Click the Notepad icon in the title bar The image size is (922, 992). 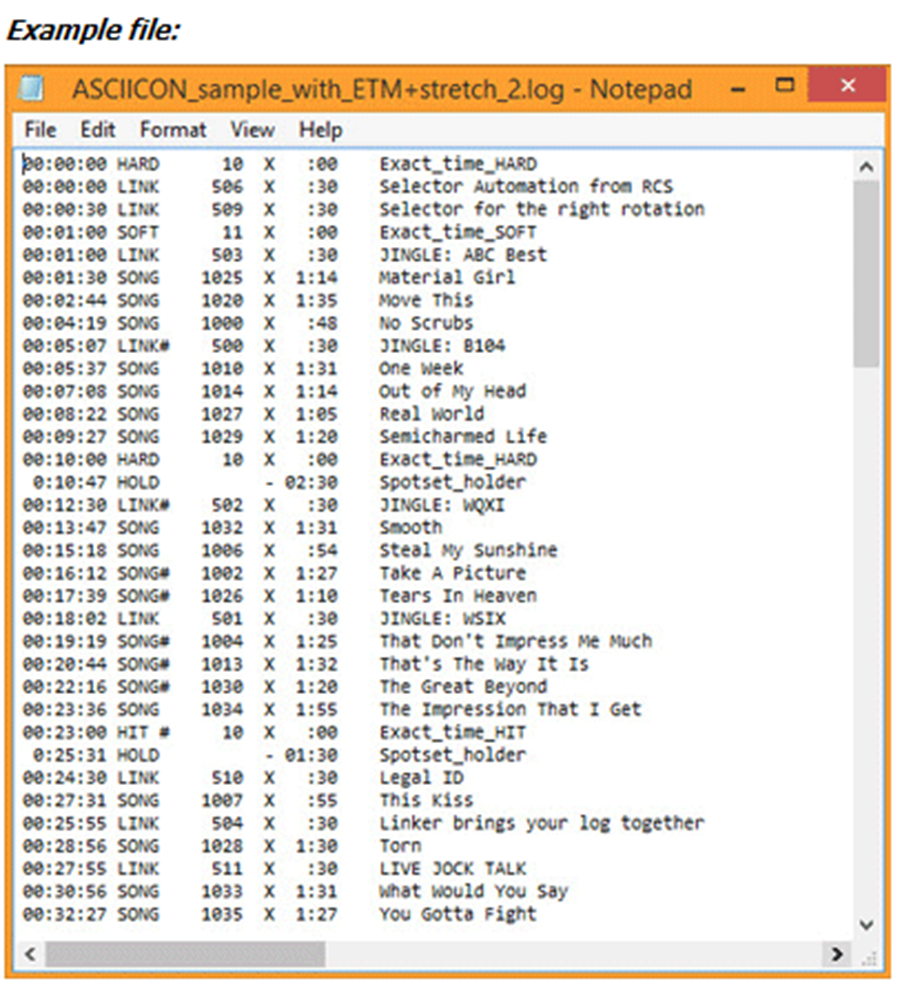click(34, 89)
